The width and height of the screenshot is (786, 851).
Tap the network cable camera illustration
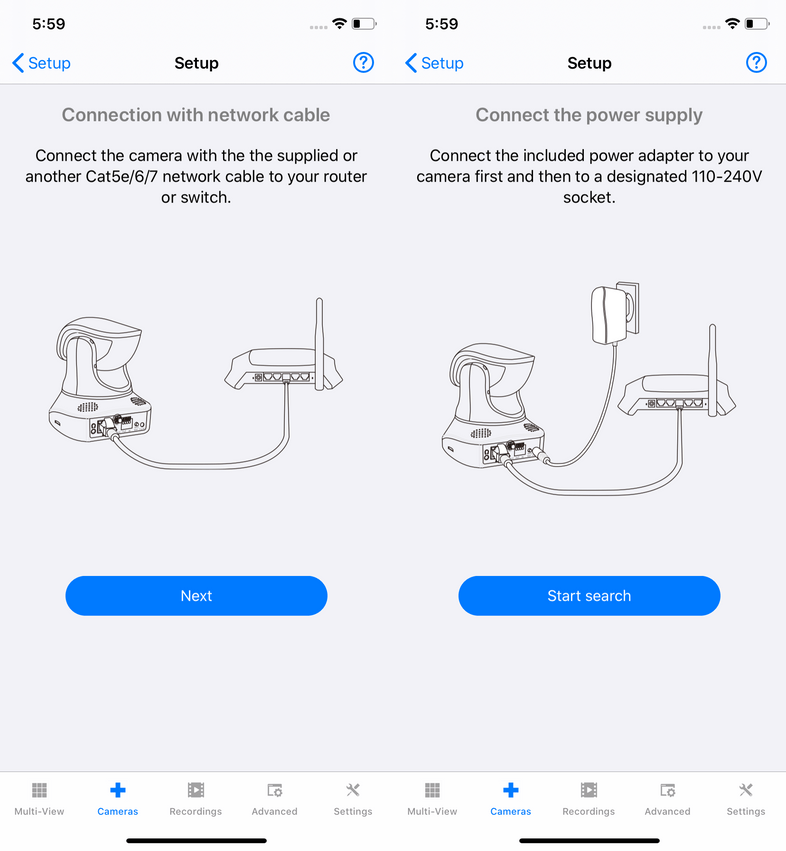pyautogui.click(x=196, y=384)
